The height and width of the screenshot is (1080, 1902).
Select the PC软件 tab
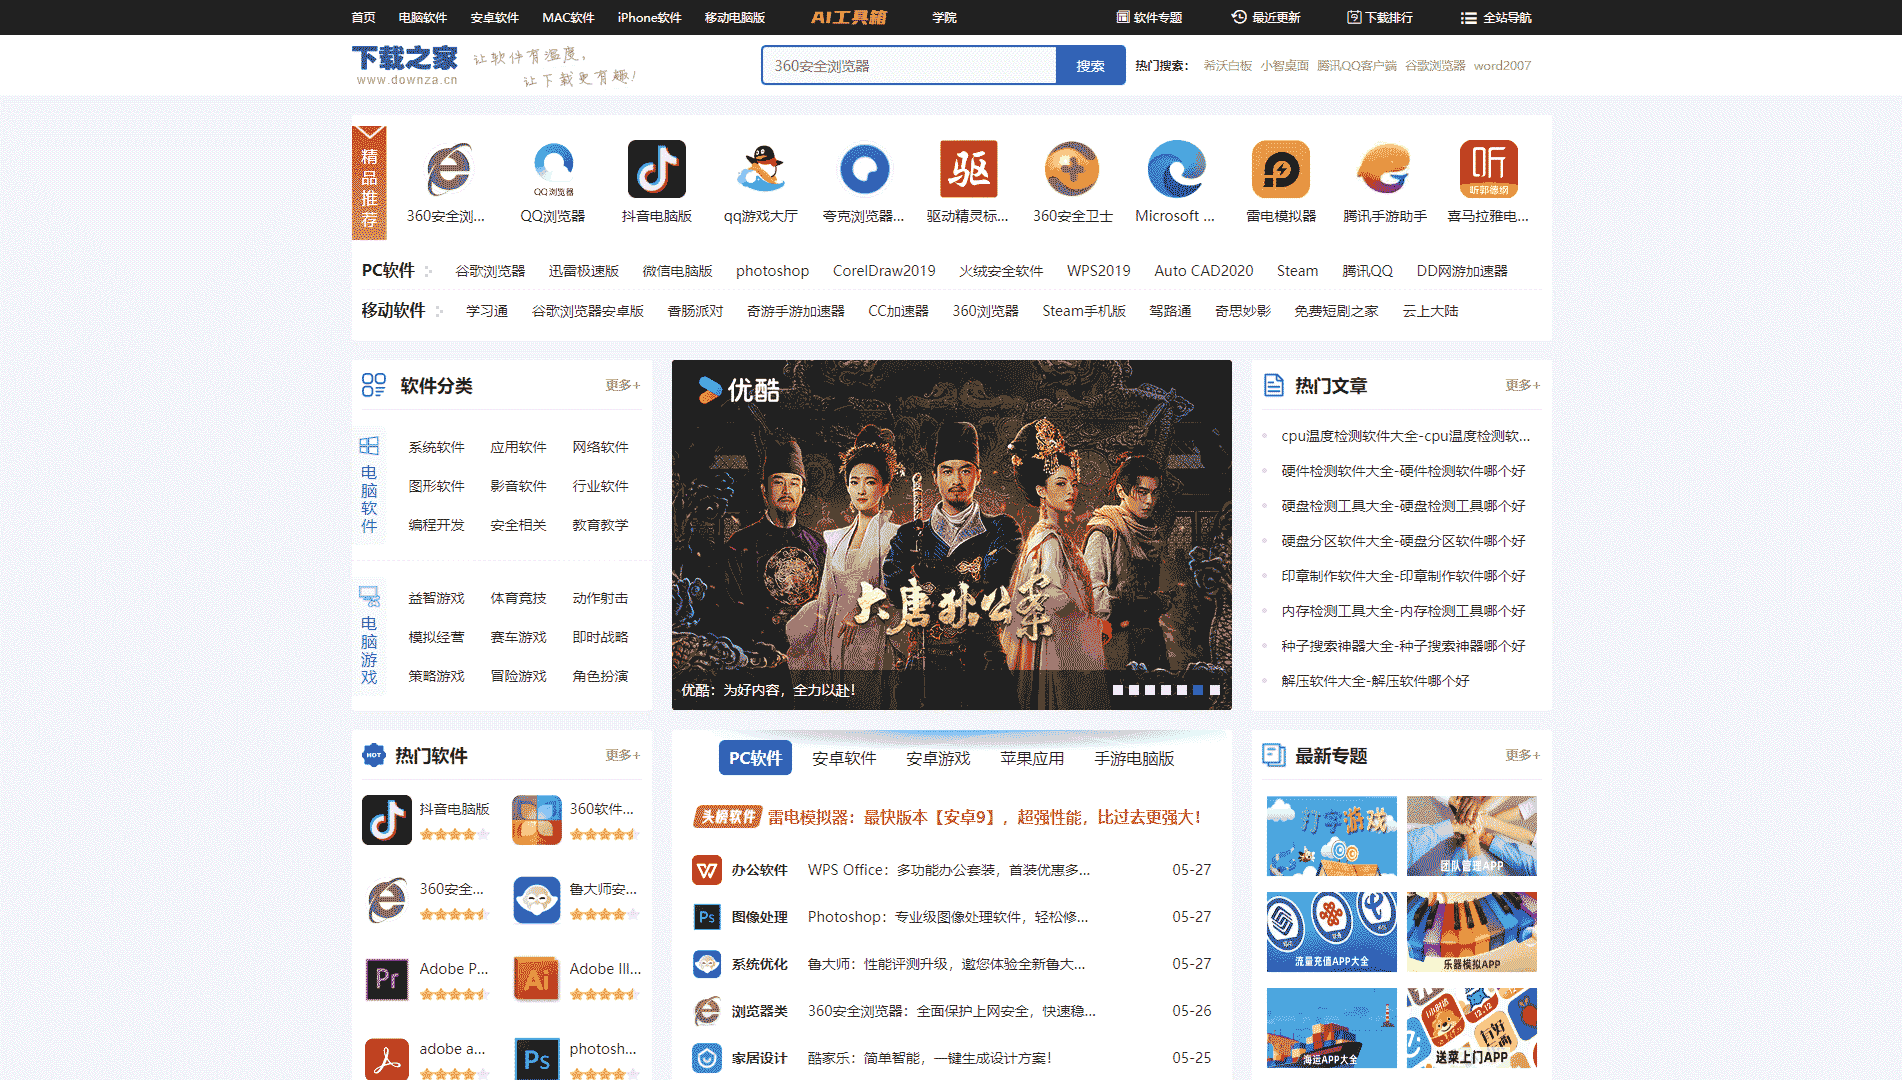pyautogui.click(x=755, y=758)
